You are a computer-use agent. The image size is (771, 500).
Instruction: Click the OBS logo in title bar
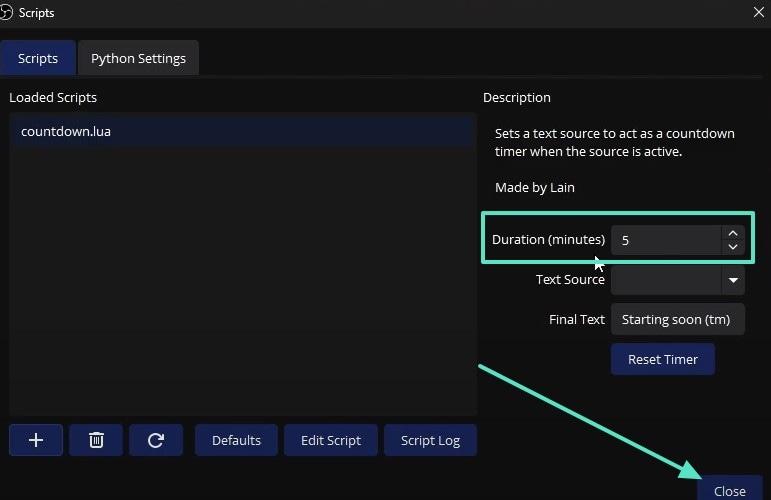click(6, 13)
